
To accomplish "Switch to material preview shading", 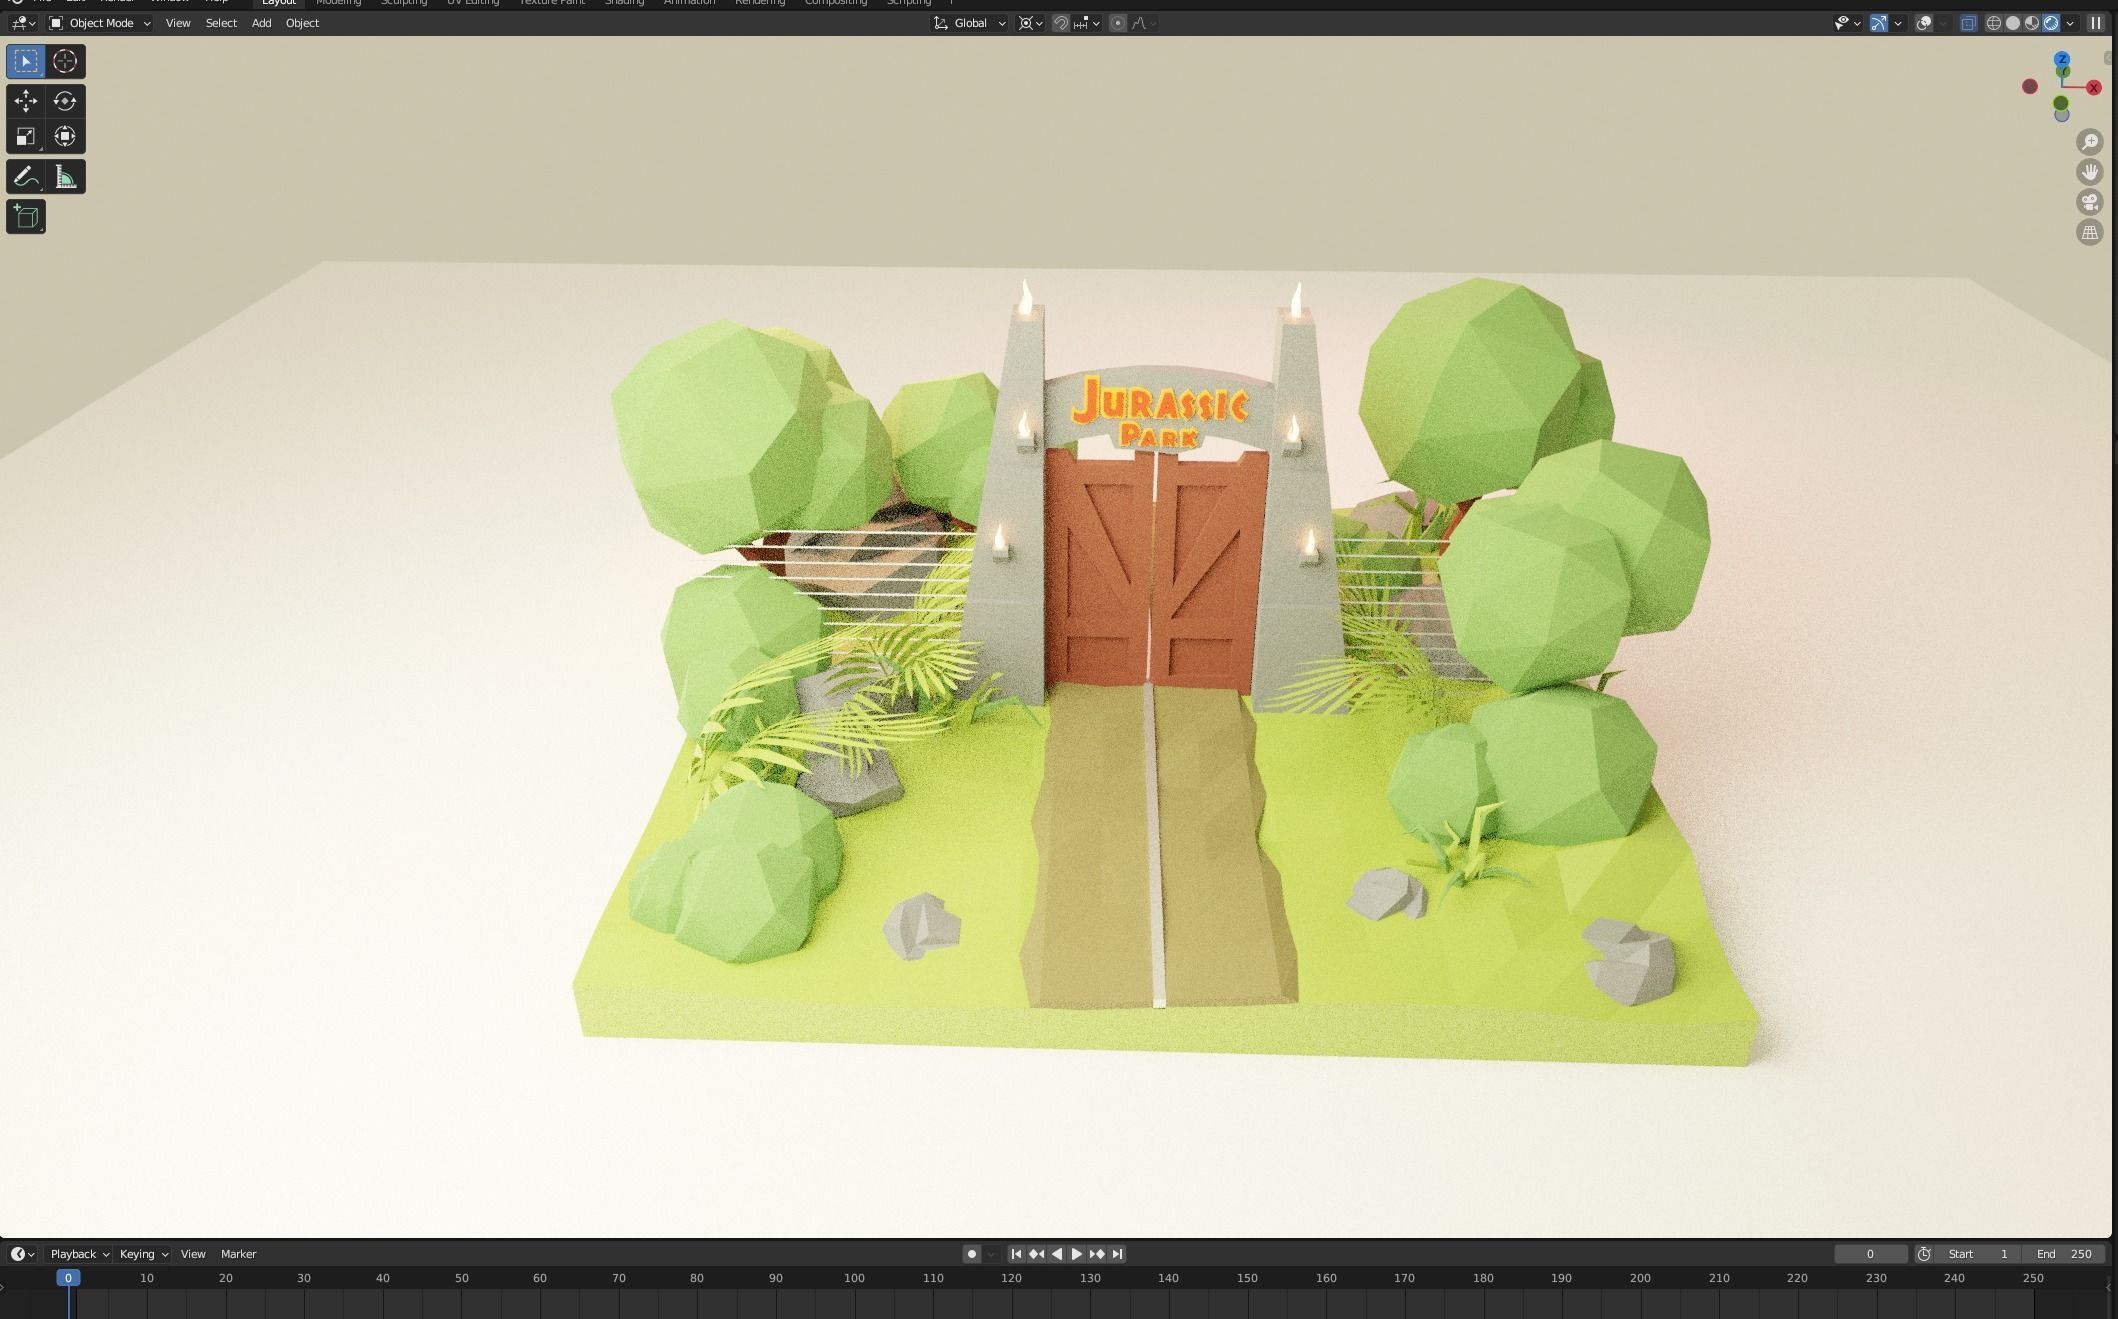I will [2032, 23].
